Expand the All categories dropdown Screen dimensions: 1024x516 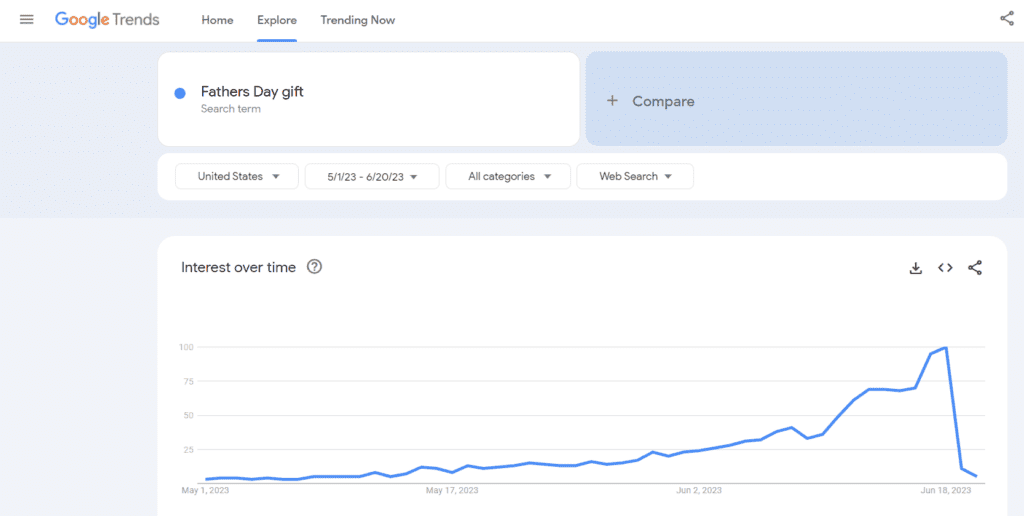coord(508,176)
